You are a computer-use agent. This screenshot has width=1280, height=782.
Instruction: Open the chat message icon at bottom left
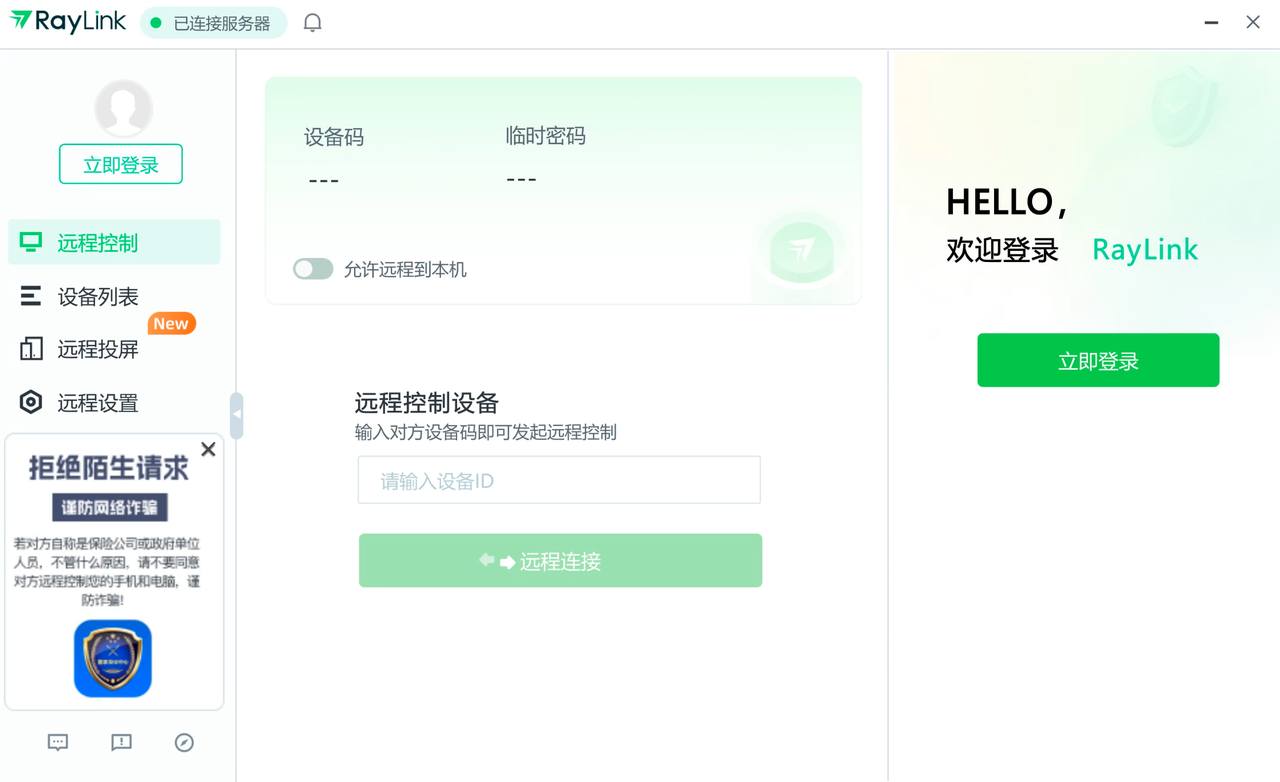57,742
